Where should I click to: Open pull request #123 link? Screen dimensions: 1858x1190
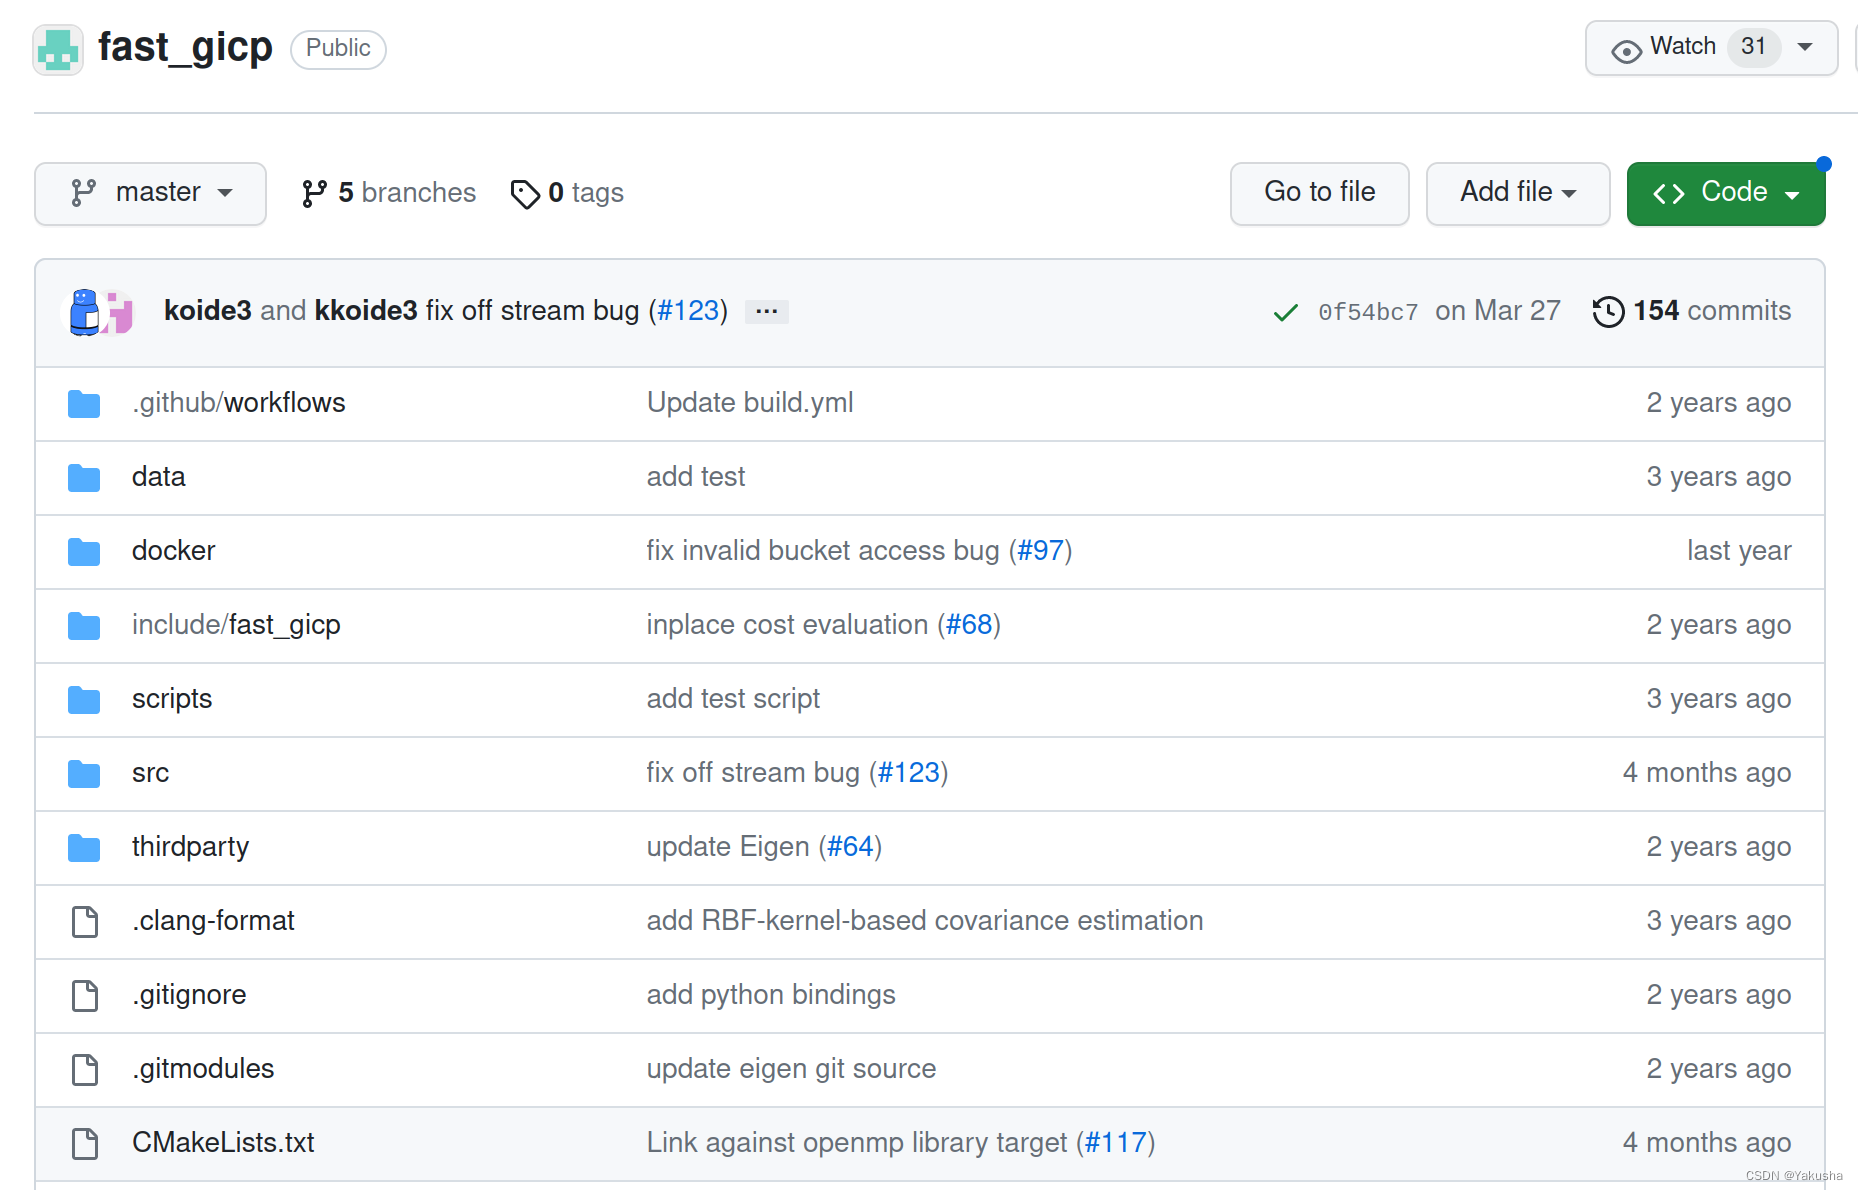pyautogui.click(x=688, y=311)
